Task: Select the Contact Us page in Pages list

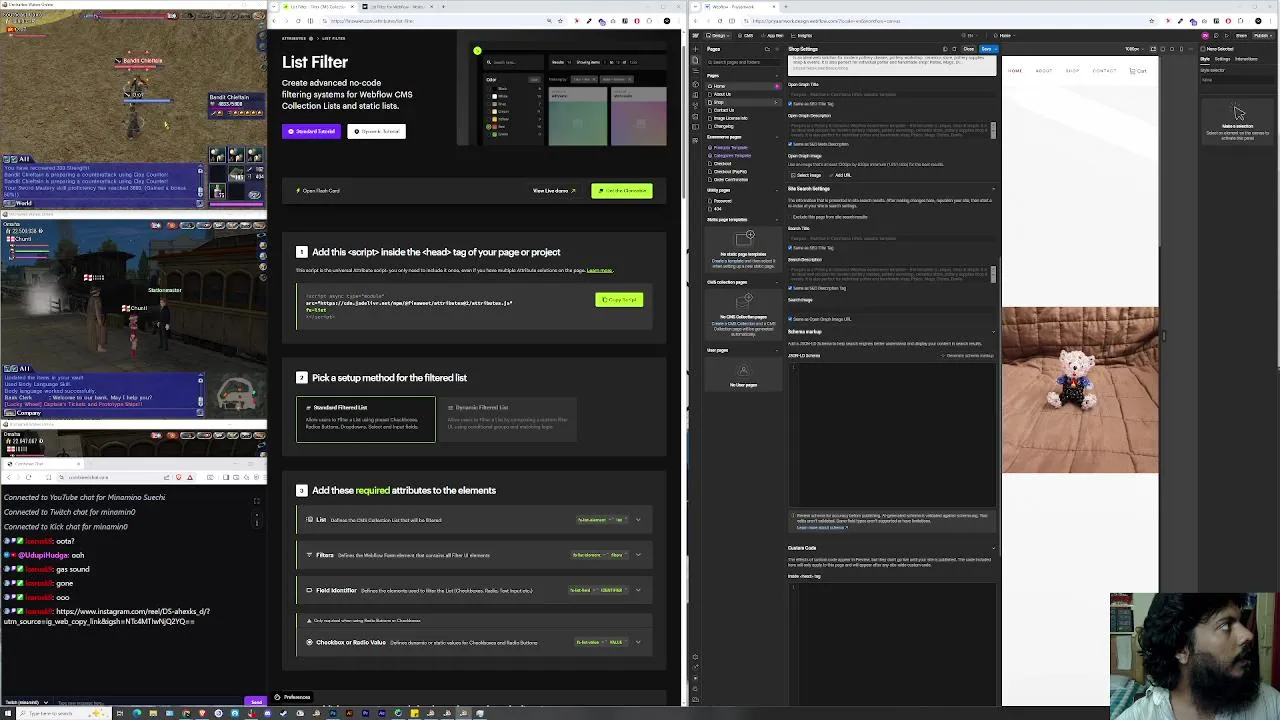Action: coord(724,110)
